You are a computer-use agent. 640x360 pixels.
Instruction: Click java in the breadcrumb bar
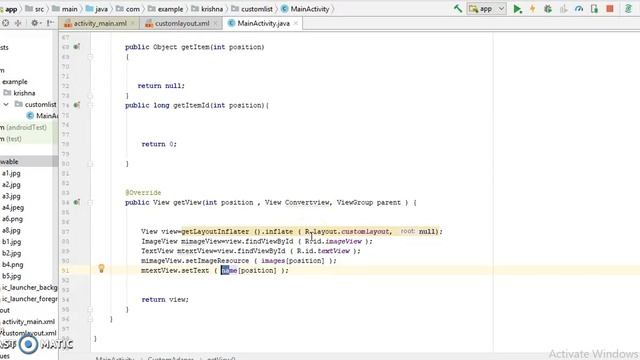97,9
